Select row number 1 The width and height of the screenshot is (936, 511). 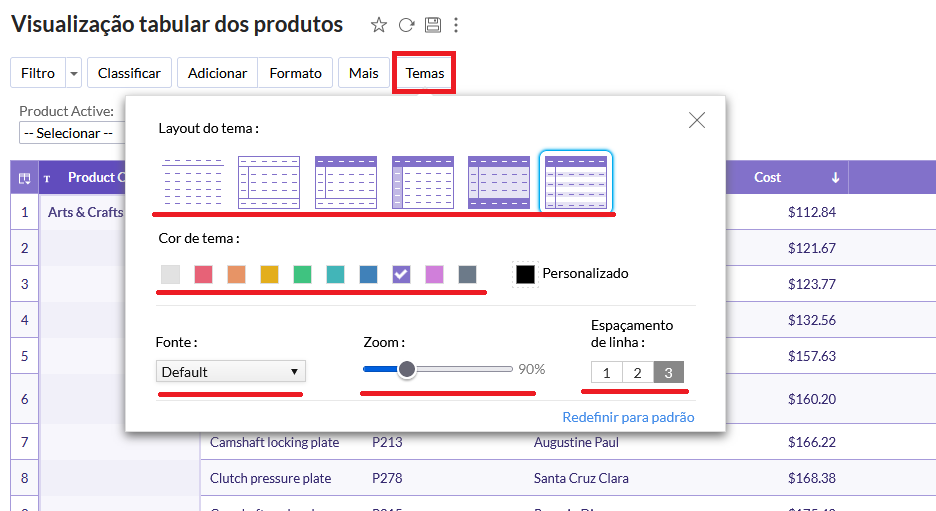pyautogui.click(x=24, y=212)
